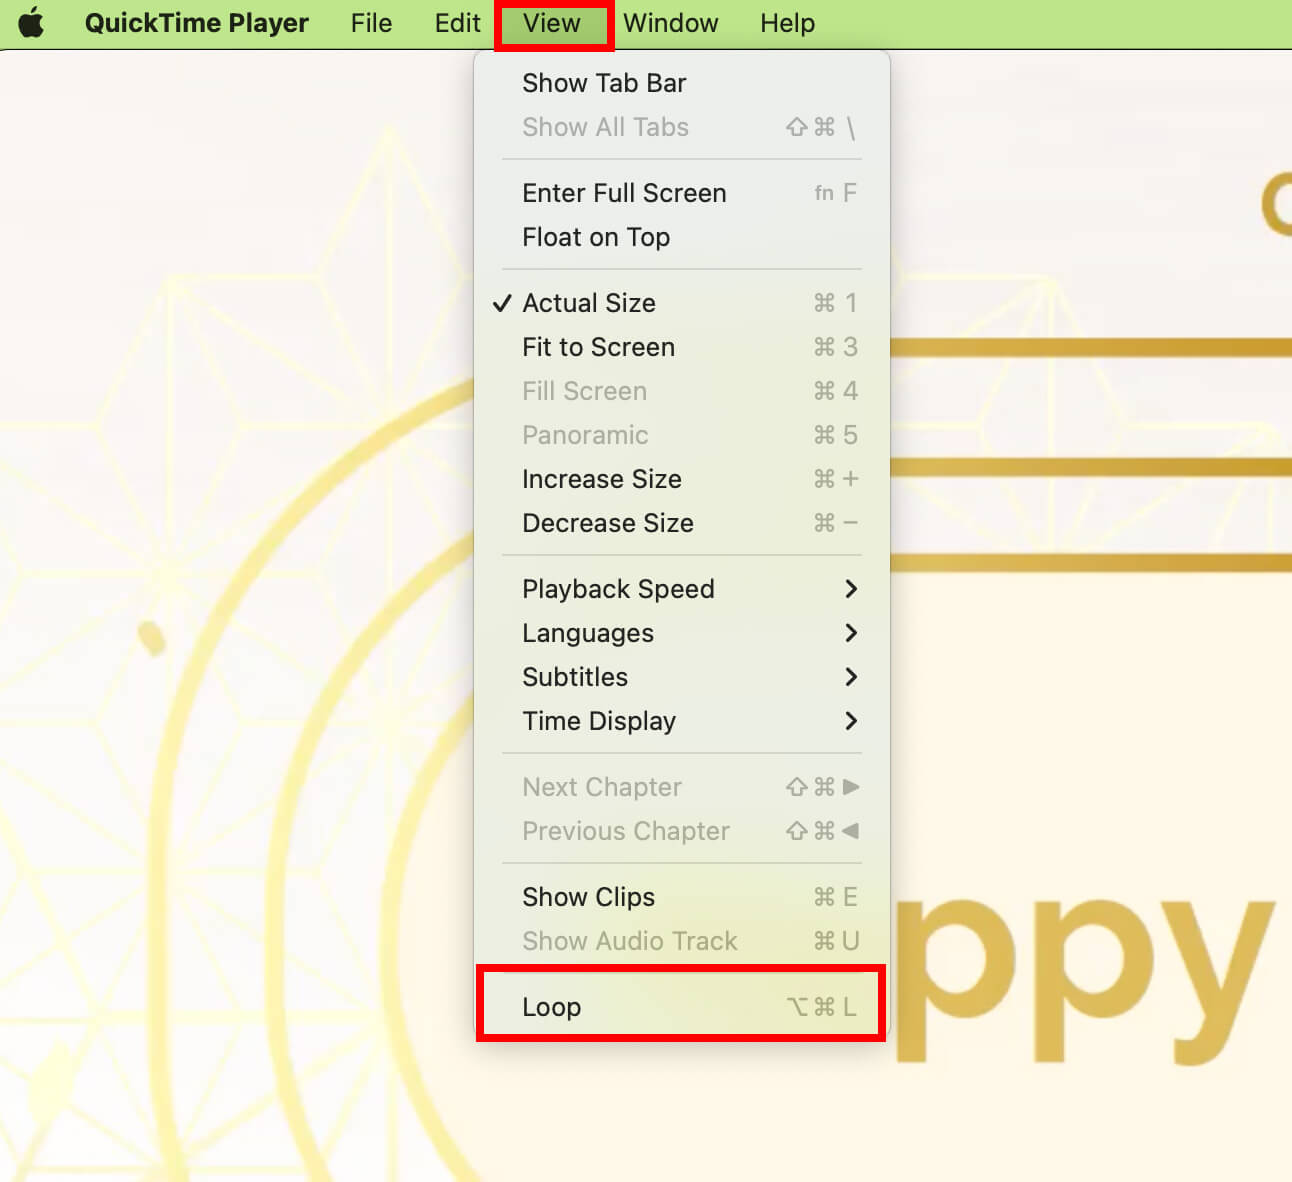1292x1182 pixels.
Task: Open the Apple menu
Action: point(32,23)
